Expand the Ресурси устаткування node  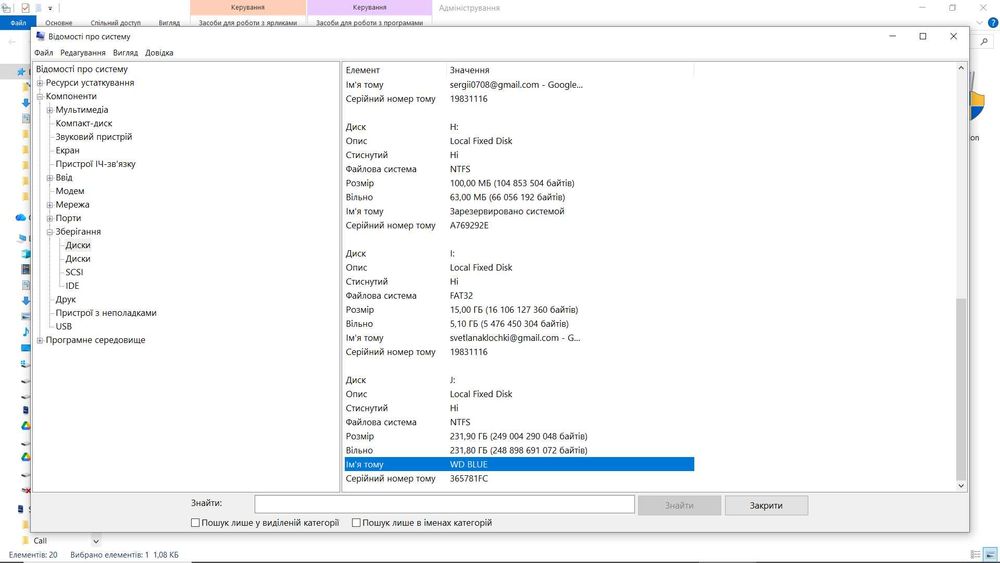(40, 83)
